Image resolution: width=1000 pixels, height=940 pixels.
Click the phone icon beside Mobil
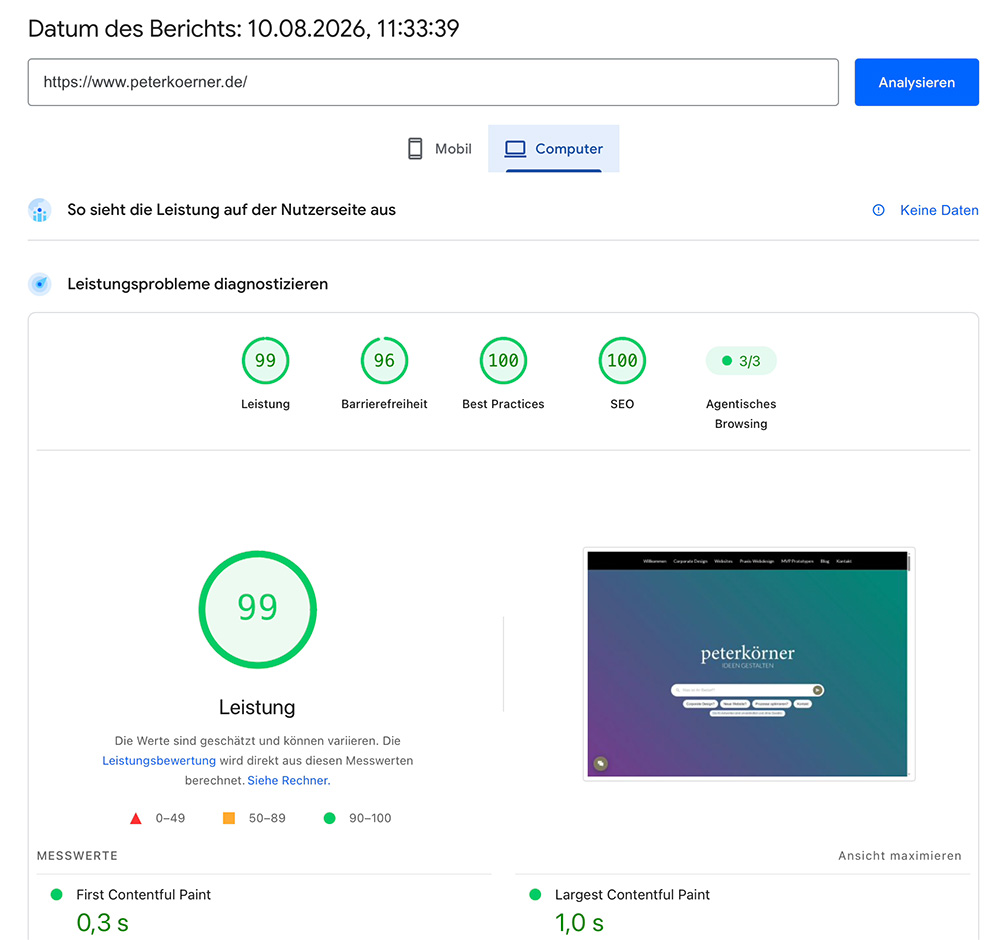(415, 149)
